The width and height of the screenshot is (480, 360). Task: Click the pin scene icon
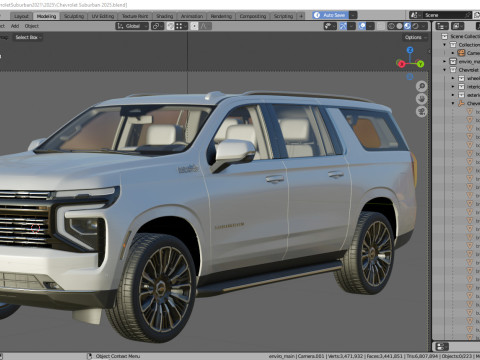tap(468, 15)
